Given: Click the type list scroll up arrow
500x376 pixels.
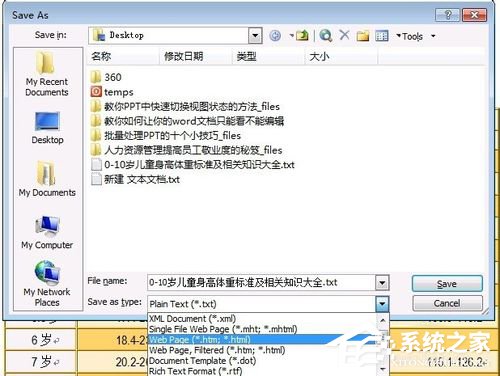Looking at the screenshot, I should point(383,320).
